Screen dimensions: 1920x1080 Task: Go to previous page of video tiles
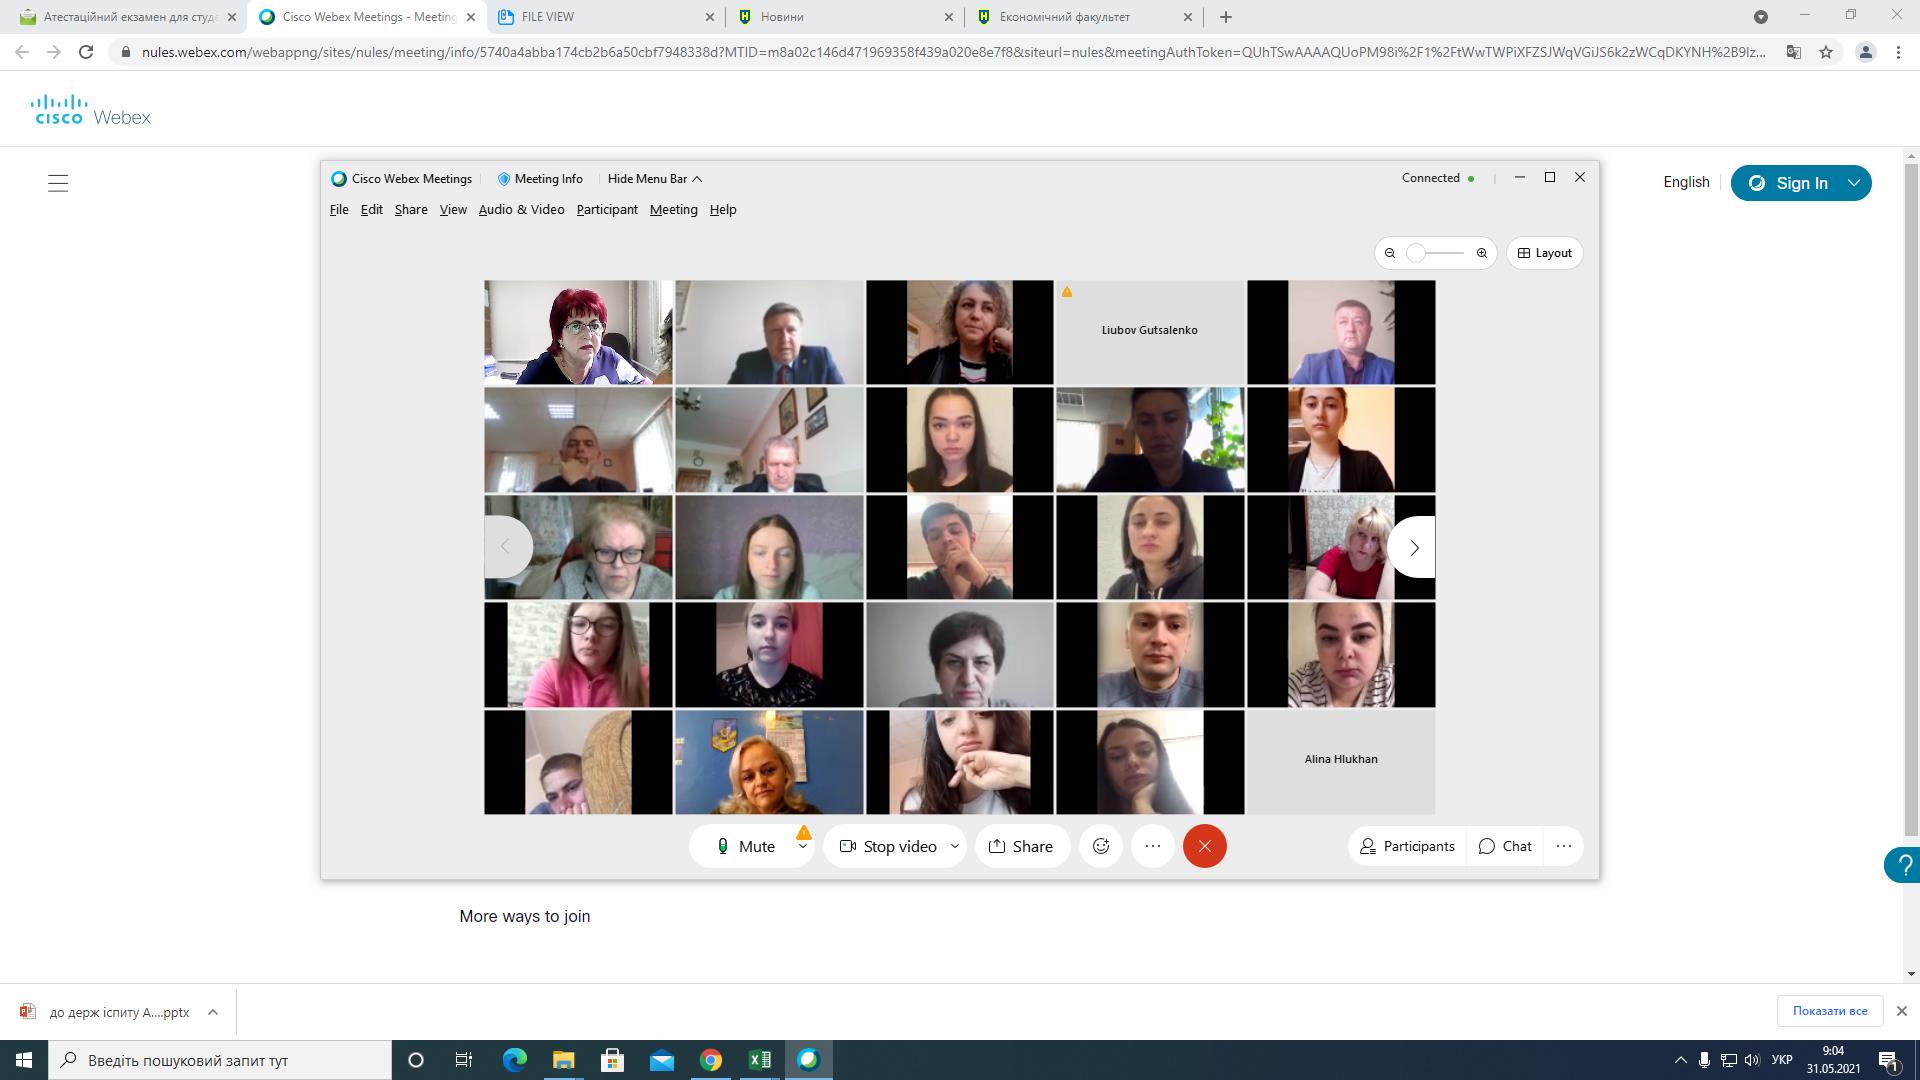click(x=507, y=547)
